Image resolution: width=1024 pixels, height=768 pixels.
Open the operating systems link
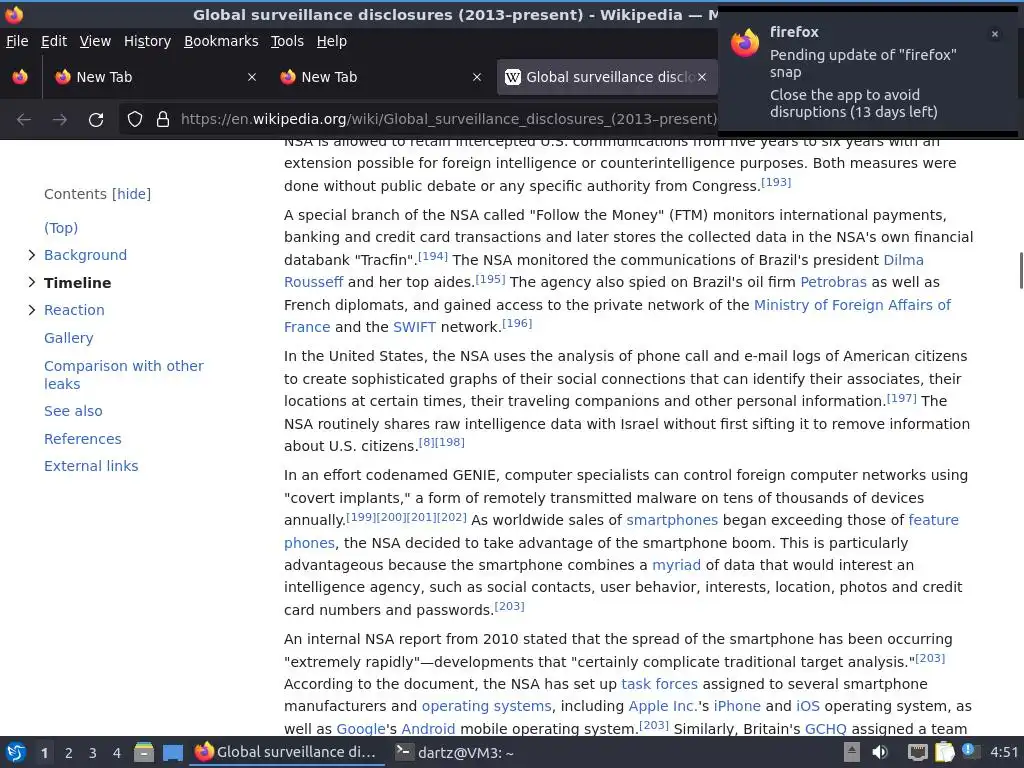[487, 707]
